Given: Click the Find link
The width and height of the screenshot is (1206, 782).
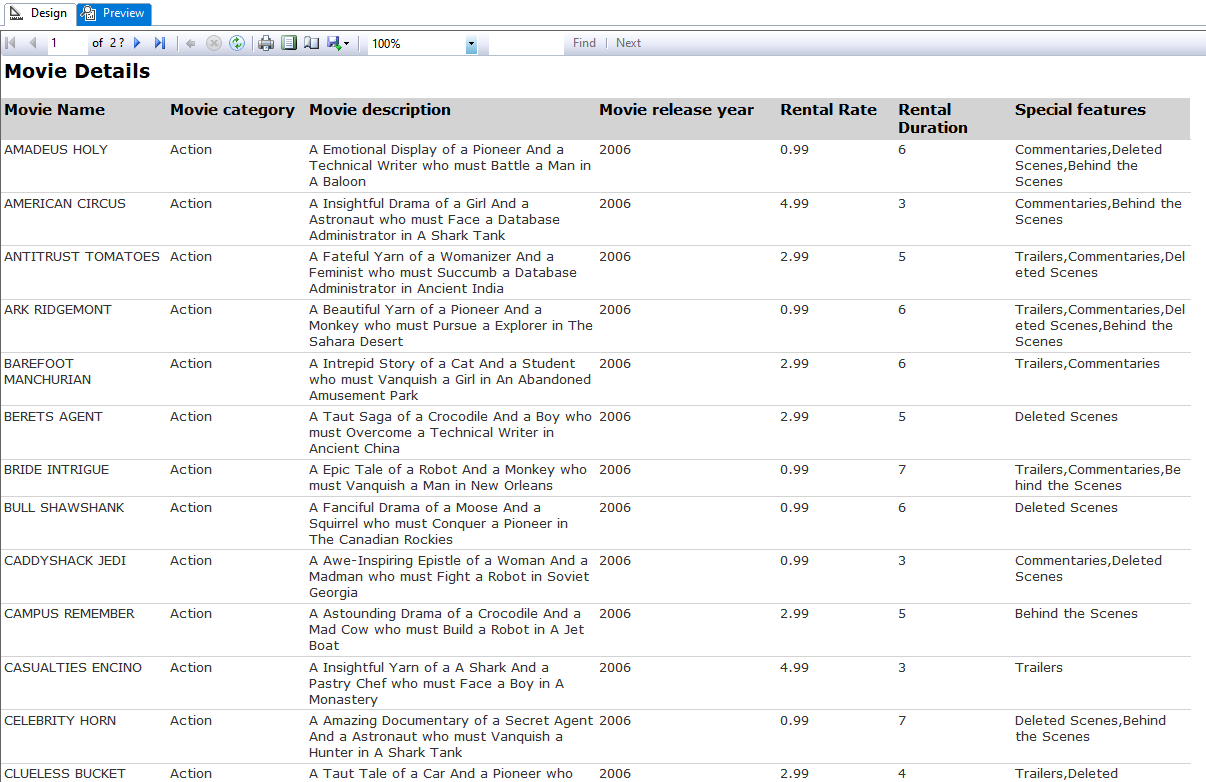Looking at the screenshot, I should tap(584, 43).
